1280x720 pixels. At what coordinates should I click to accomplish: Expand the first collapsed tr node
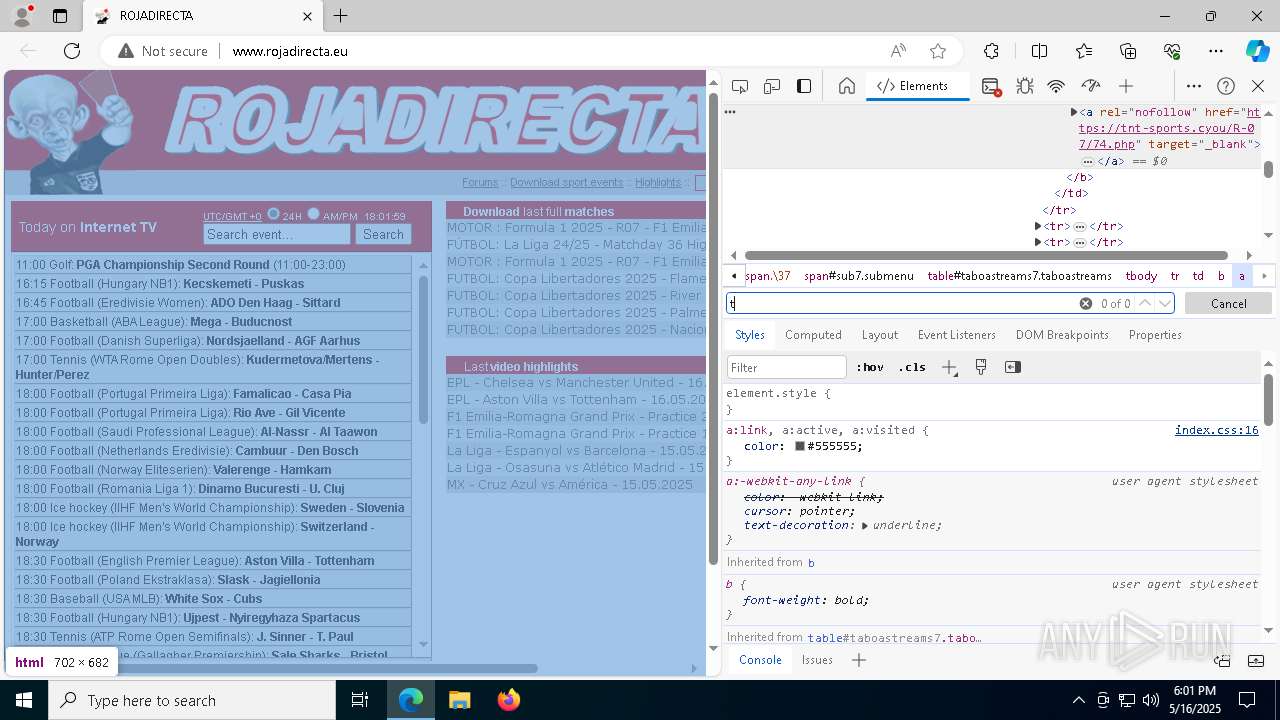point(1038,226)
